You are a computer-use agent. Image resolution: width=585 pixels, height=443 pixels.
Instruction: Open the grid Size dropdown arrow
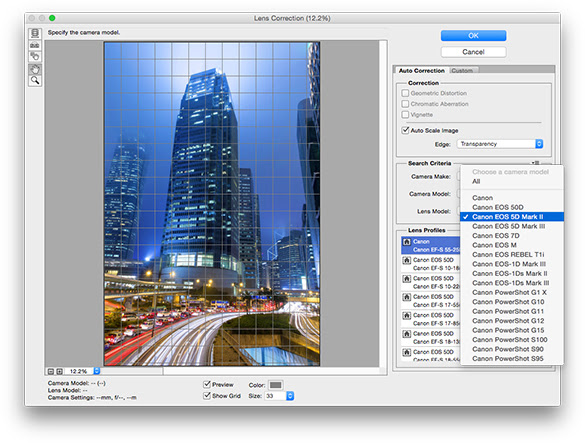(290, 396)
